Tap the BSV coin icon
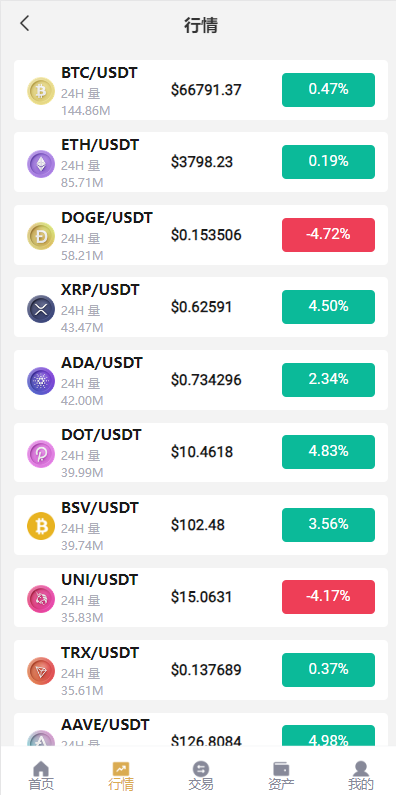396x795 pixels. [41, 526]
